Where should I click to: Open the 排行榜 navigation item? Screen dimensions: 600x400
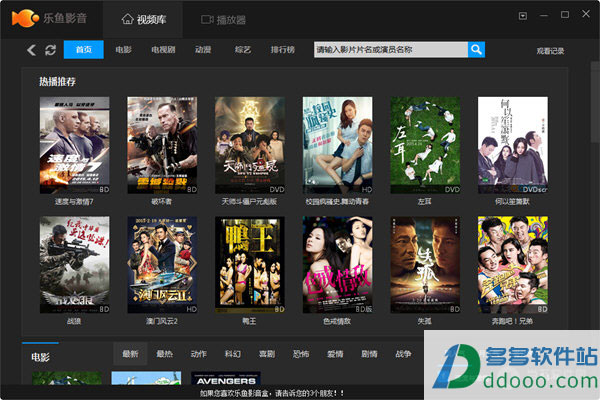tap(283, 50)
